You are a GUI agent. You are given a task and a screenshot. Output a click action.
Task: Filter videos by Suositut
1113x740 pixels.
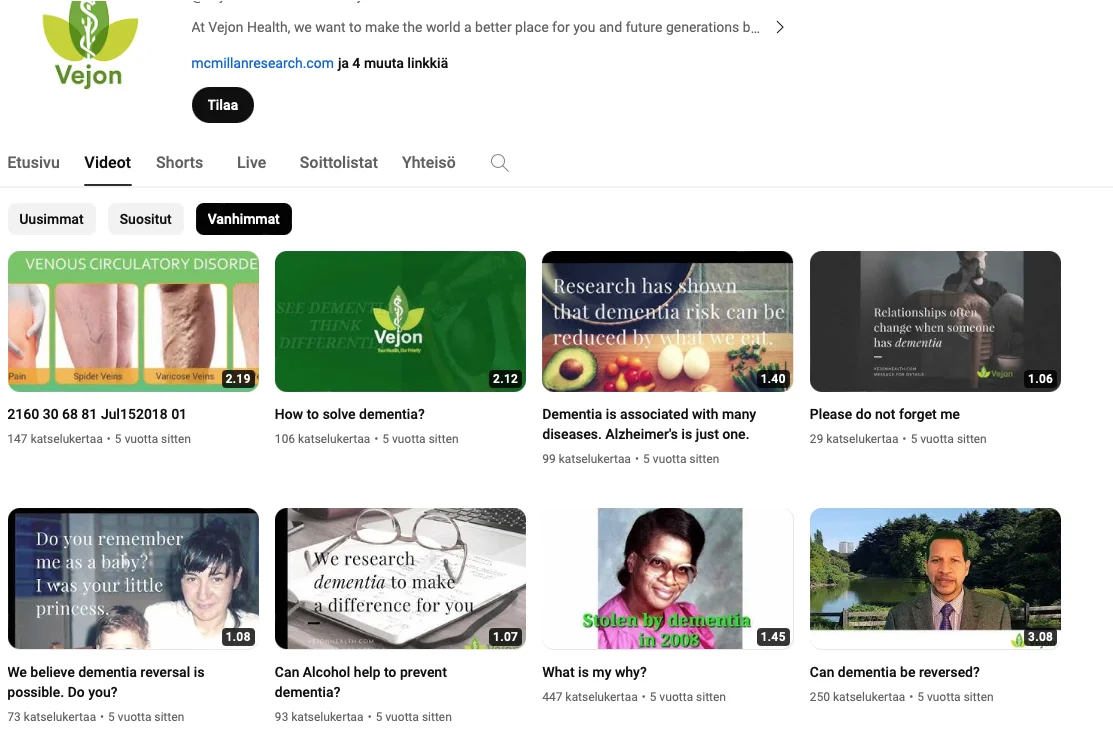pos(145,218)
